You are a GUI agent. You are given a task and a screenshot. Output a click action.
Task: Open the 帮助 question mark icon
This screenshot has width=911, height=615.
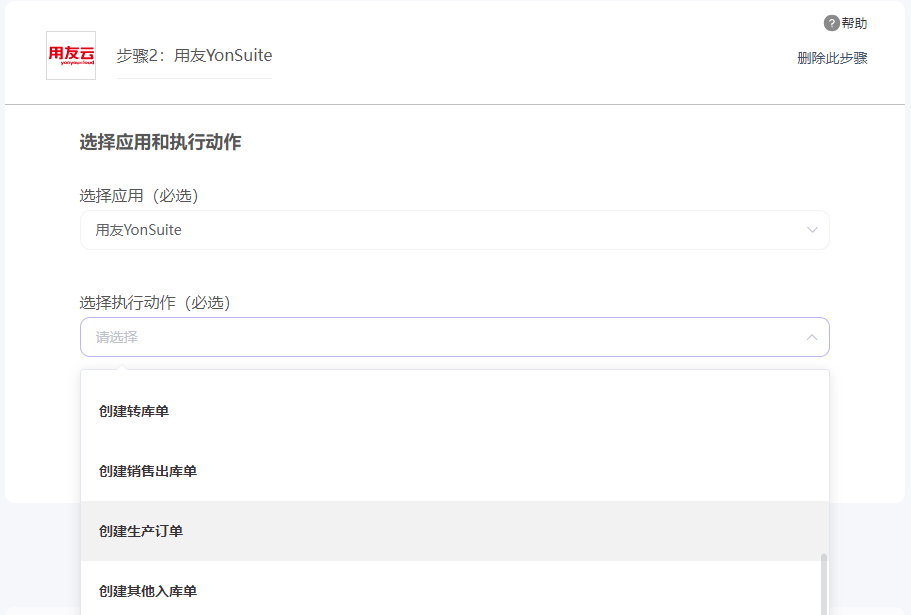click(831, 23)
